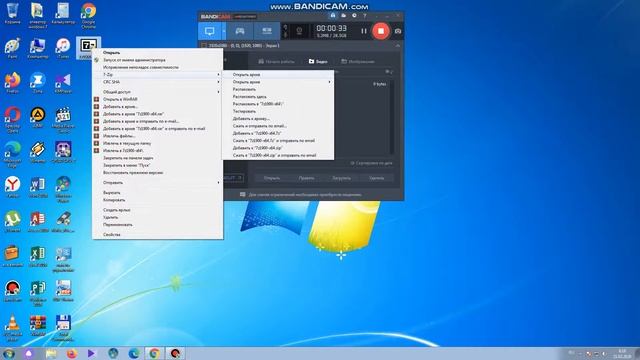Choose Вырезать in the context menu
This screenshot has width=640, height=360.
click(x=158, y=193)
